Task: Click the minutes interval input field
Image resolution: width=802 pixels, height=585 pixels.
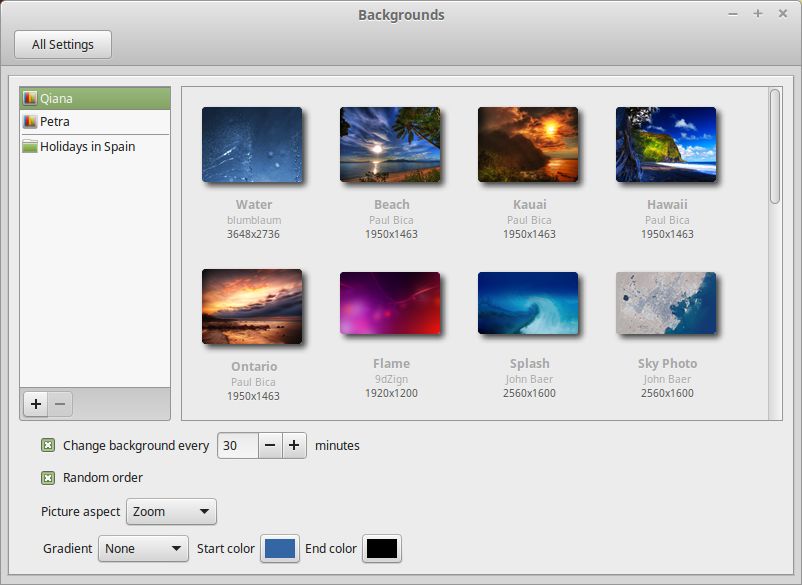Action: tap(238, 445)
